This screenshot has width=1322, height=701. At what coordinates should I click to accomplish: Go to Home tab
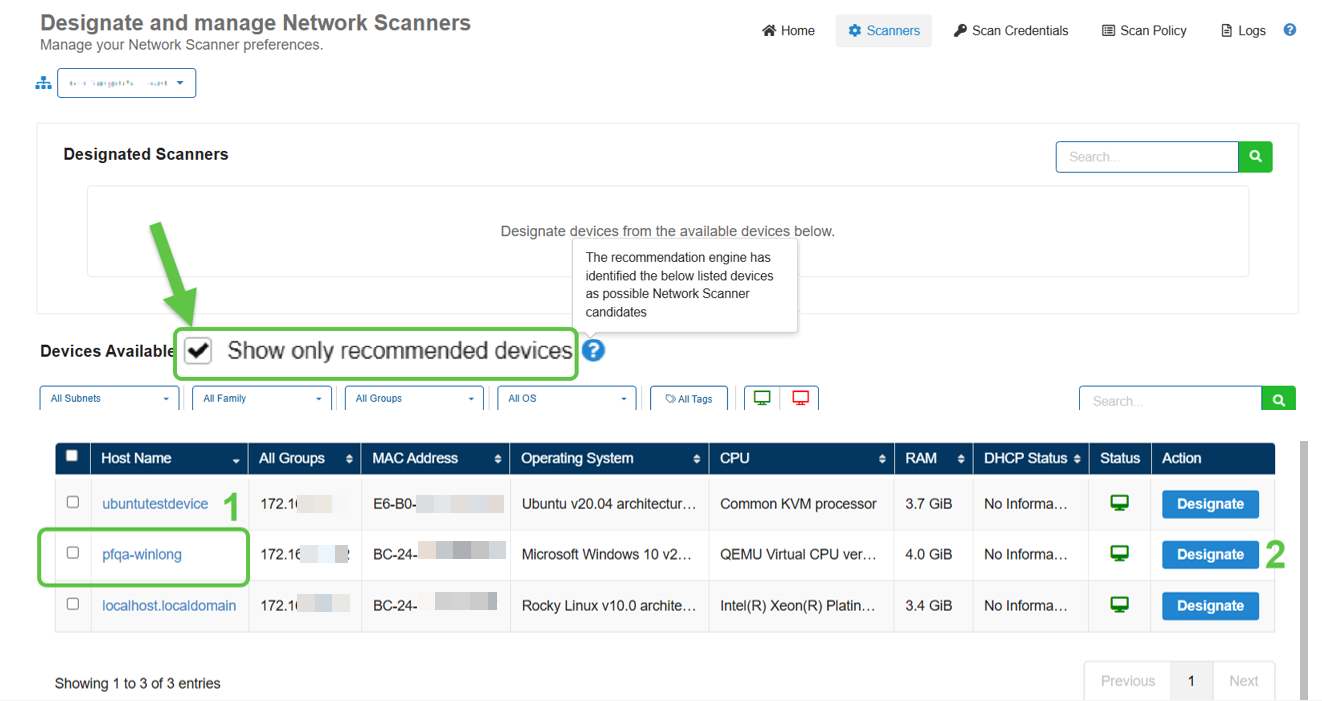click(788, 31)
